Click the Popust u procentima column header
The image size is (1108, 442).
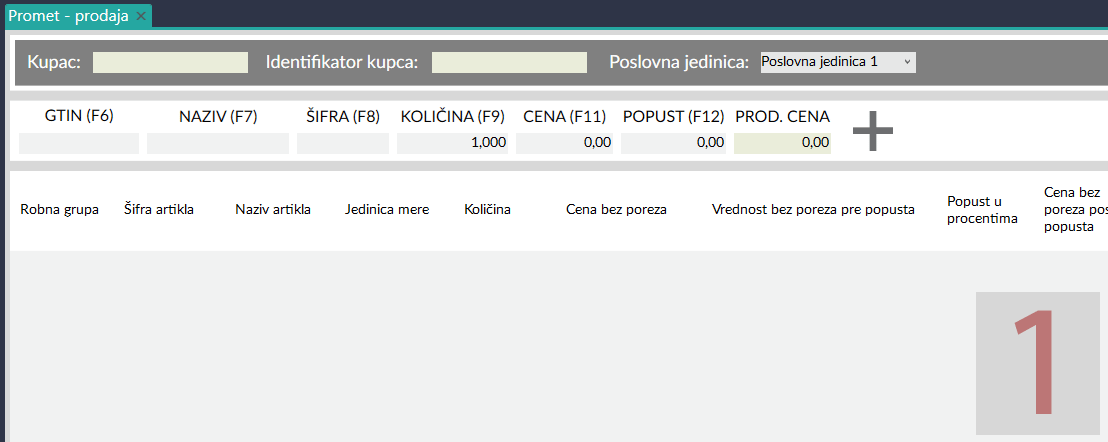click(x=982, y=210)
